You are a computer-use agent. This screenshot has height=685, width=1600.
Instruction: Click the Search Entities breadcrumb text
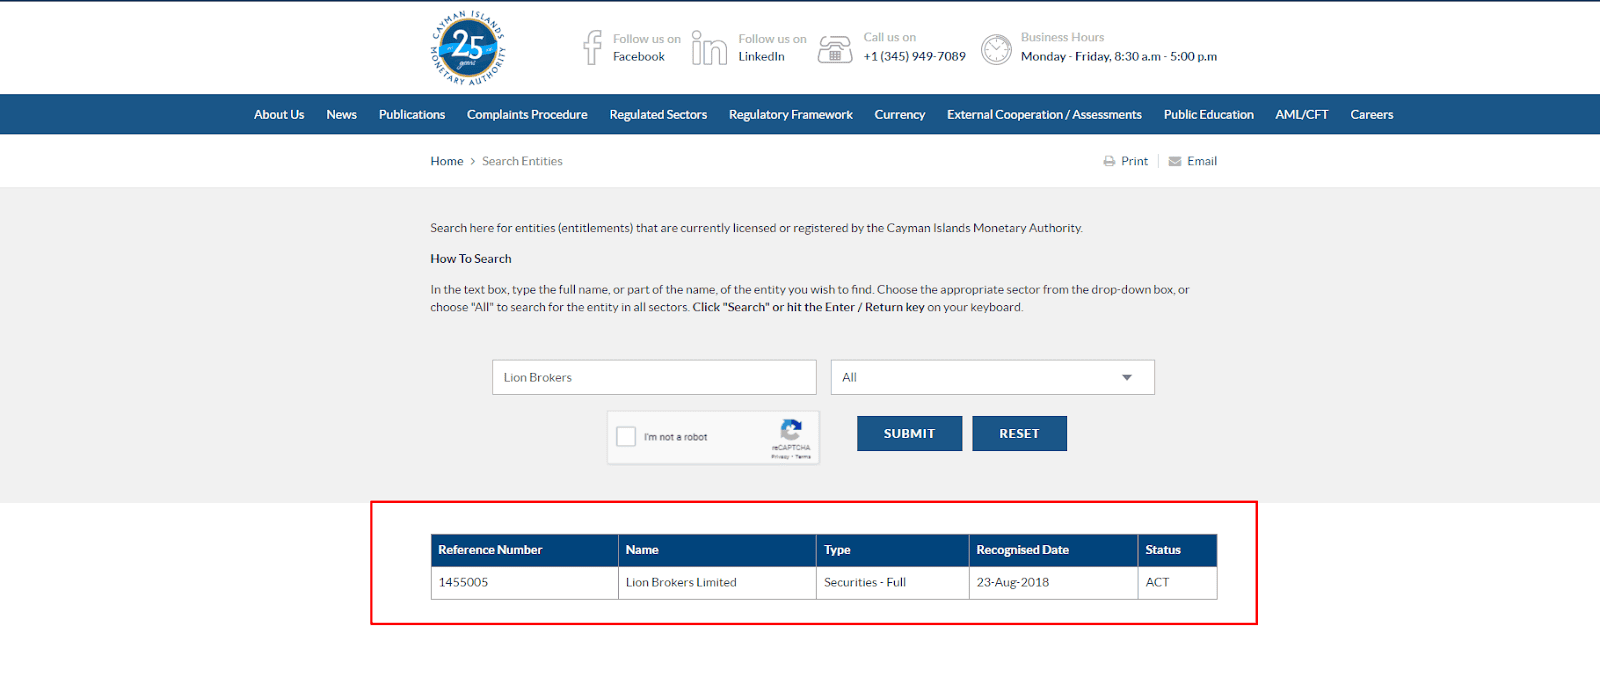[522, 161]
